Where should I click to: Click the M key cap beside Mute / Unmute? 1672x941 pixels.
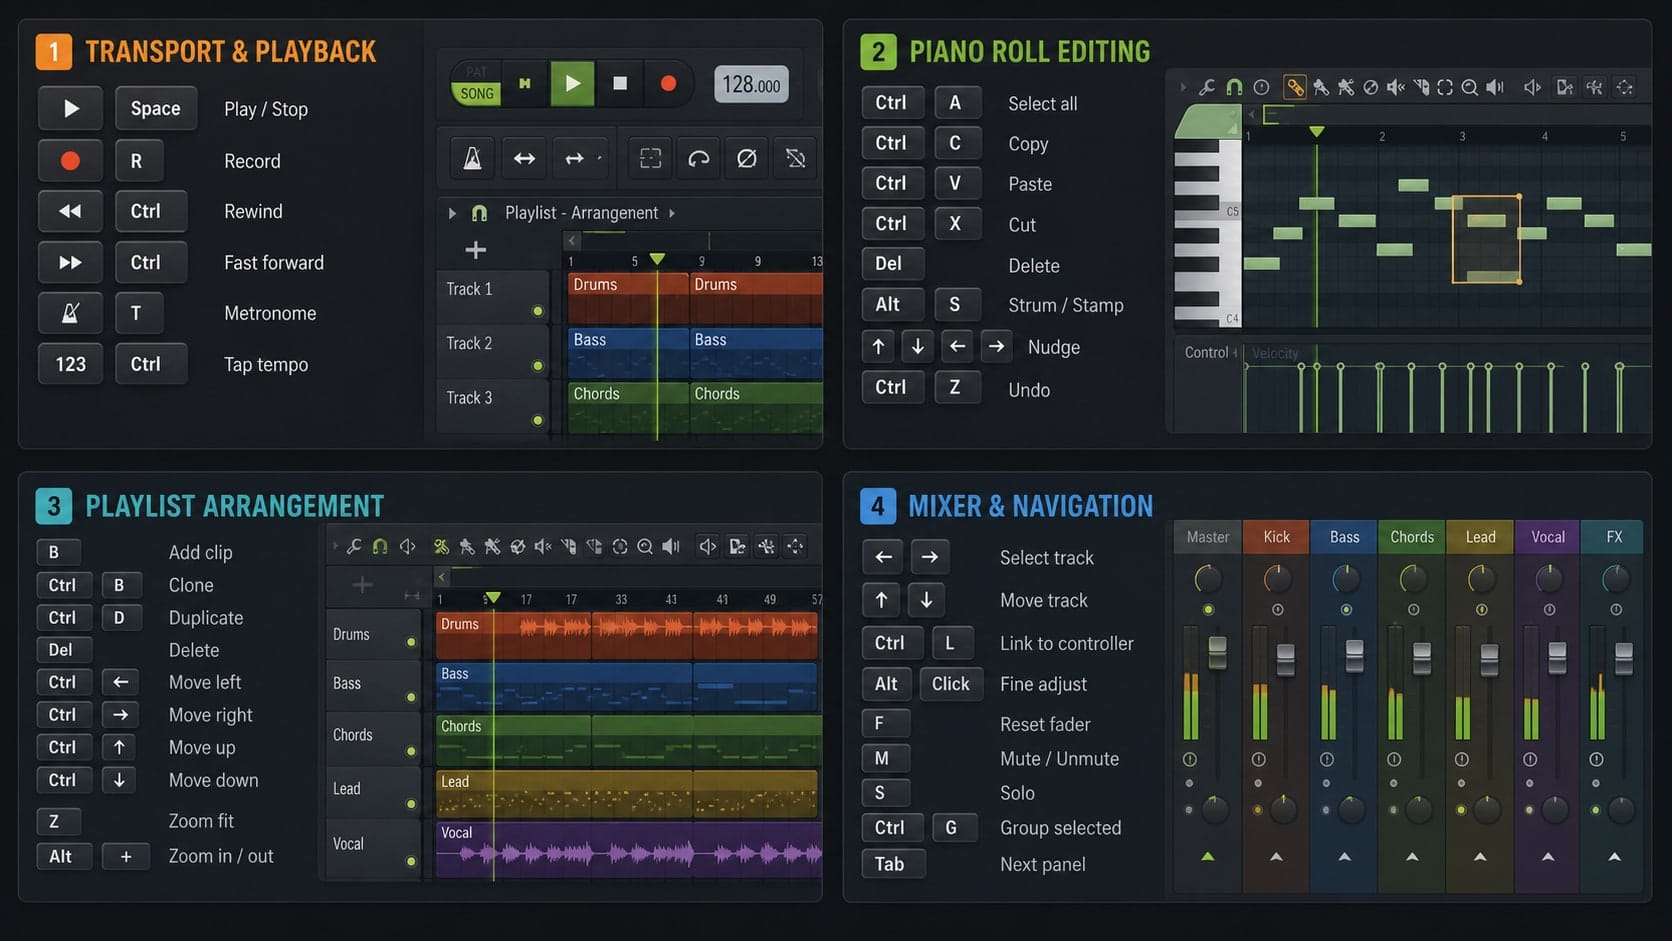coord(885,758)
